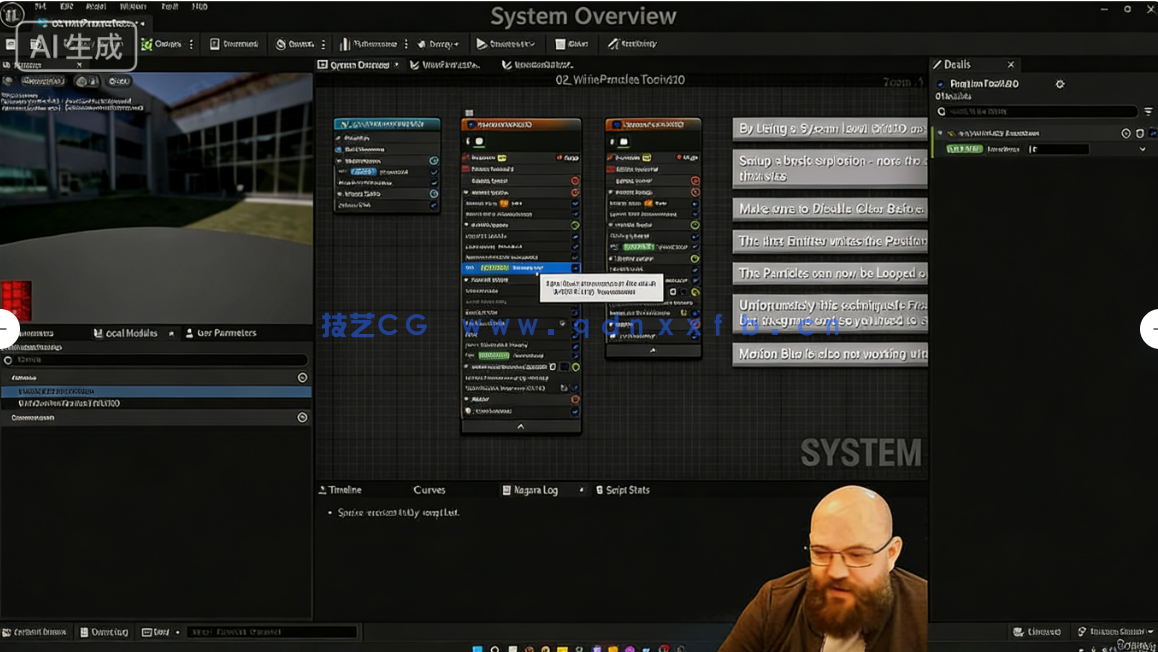Open Details panel settings gear icon
This screenshot has width=1158, height=652.
tap(1060, 84)
